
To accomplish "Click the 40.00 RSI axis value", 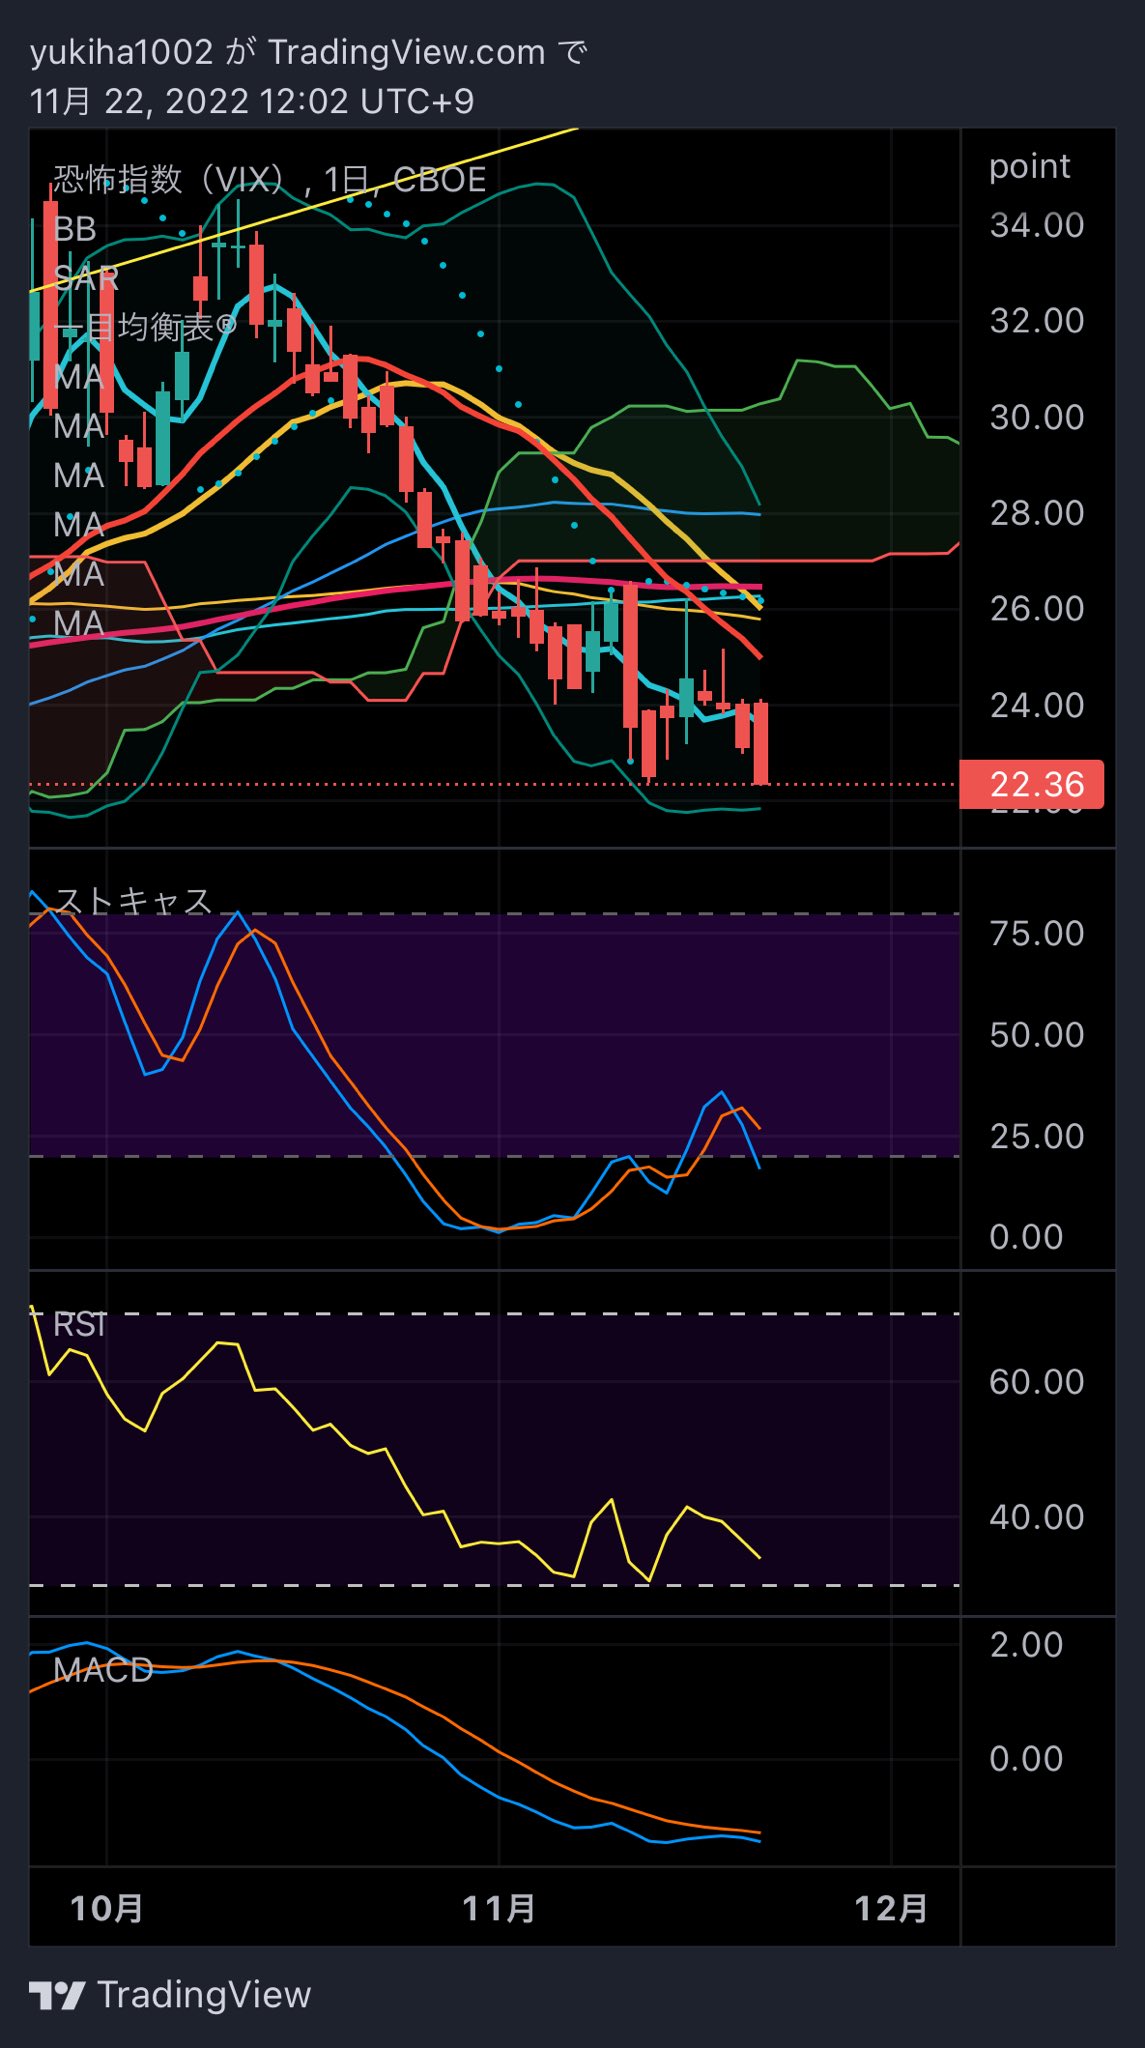I will [1037, 1517].
